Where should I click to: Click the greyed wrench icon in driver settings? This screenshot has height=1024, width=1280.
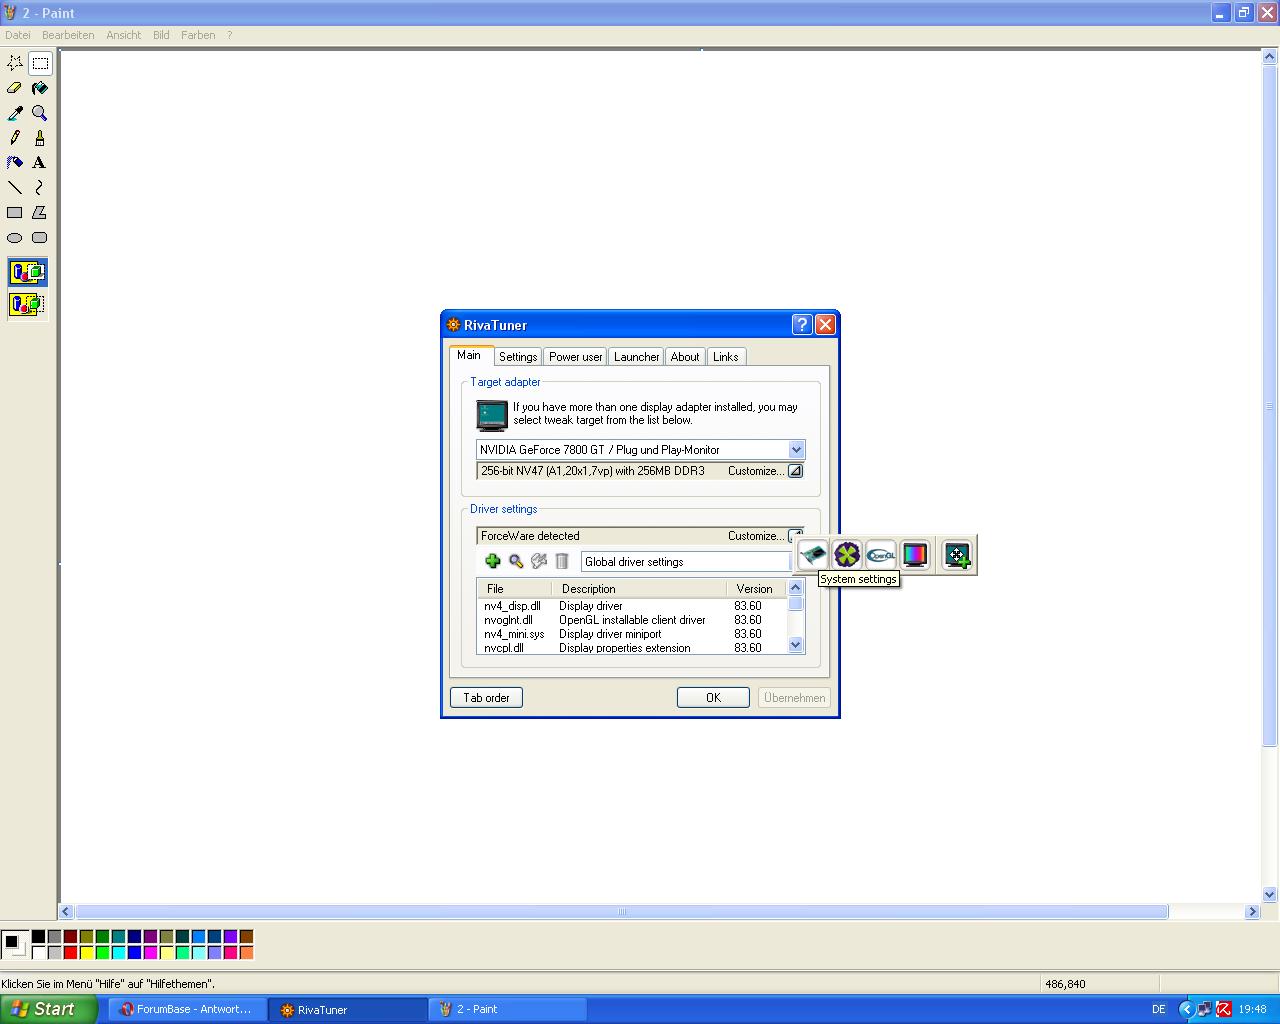tap(539, 562)
